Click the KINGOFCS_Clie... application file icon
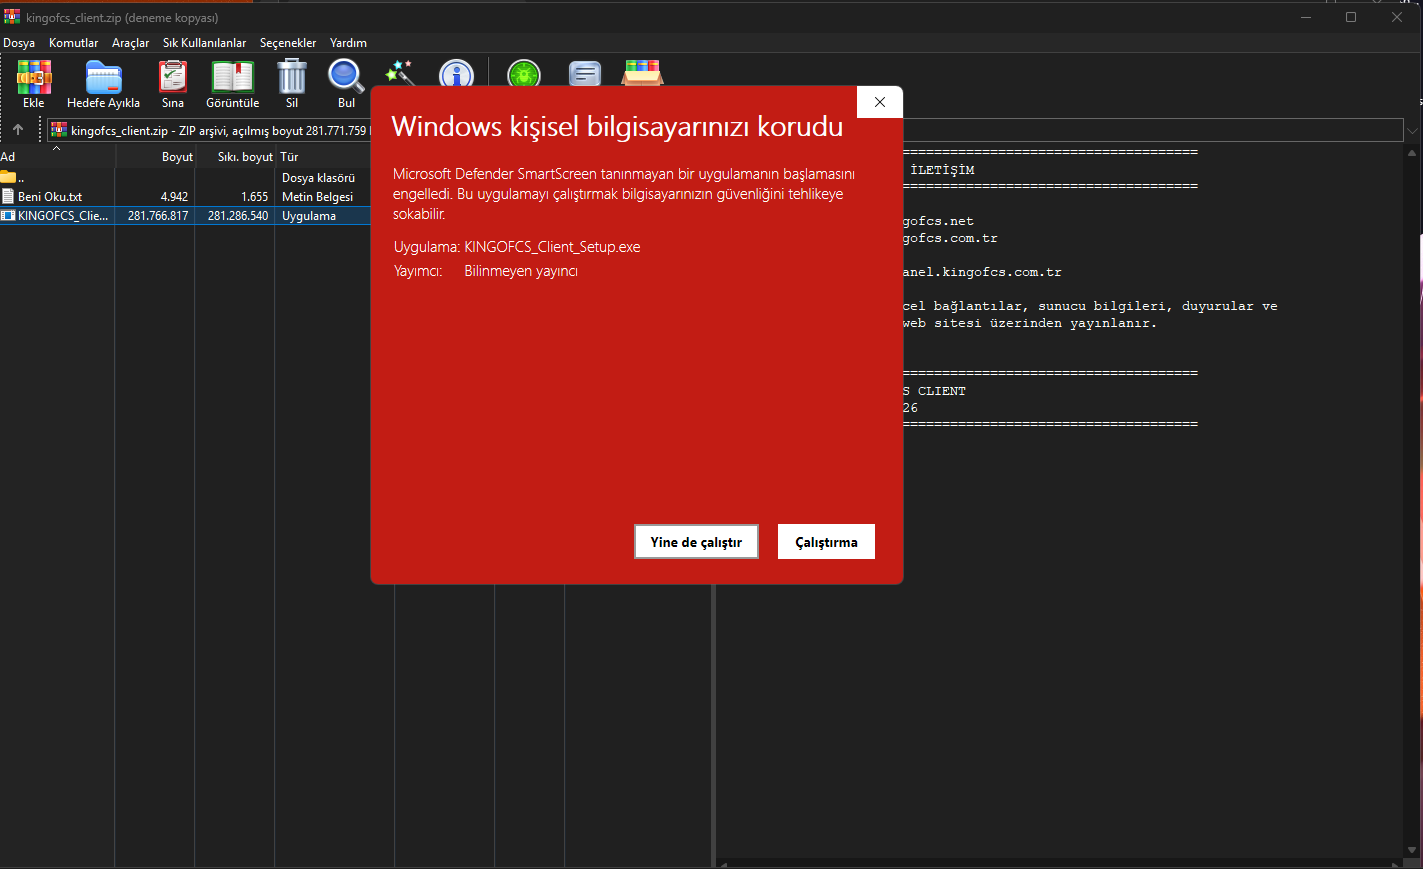The image size is (1423, 869). [8, 215]
